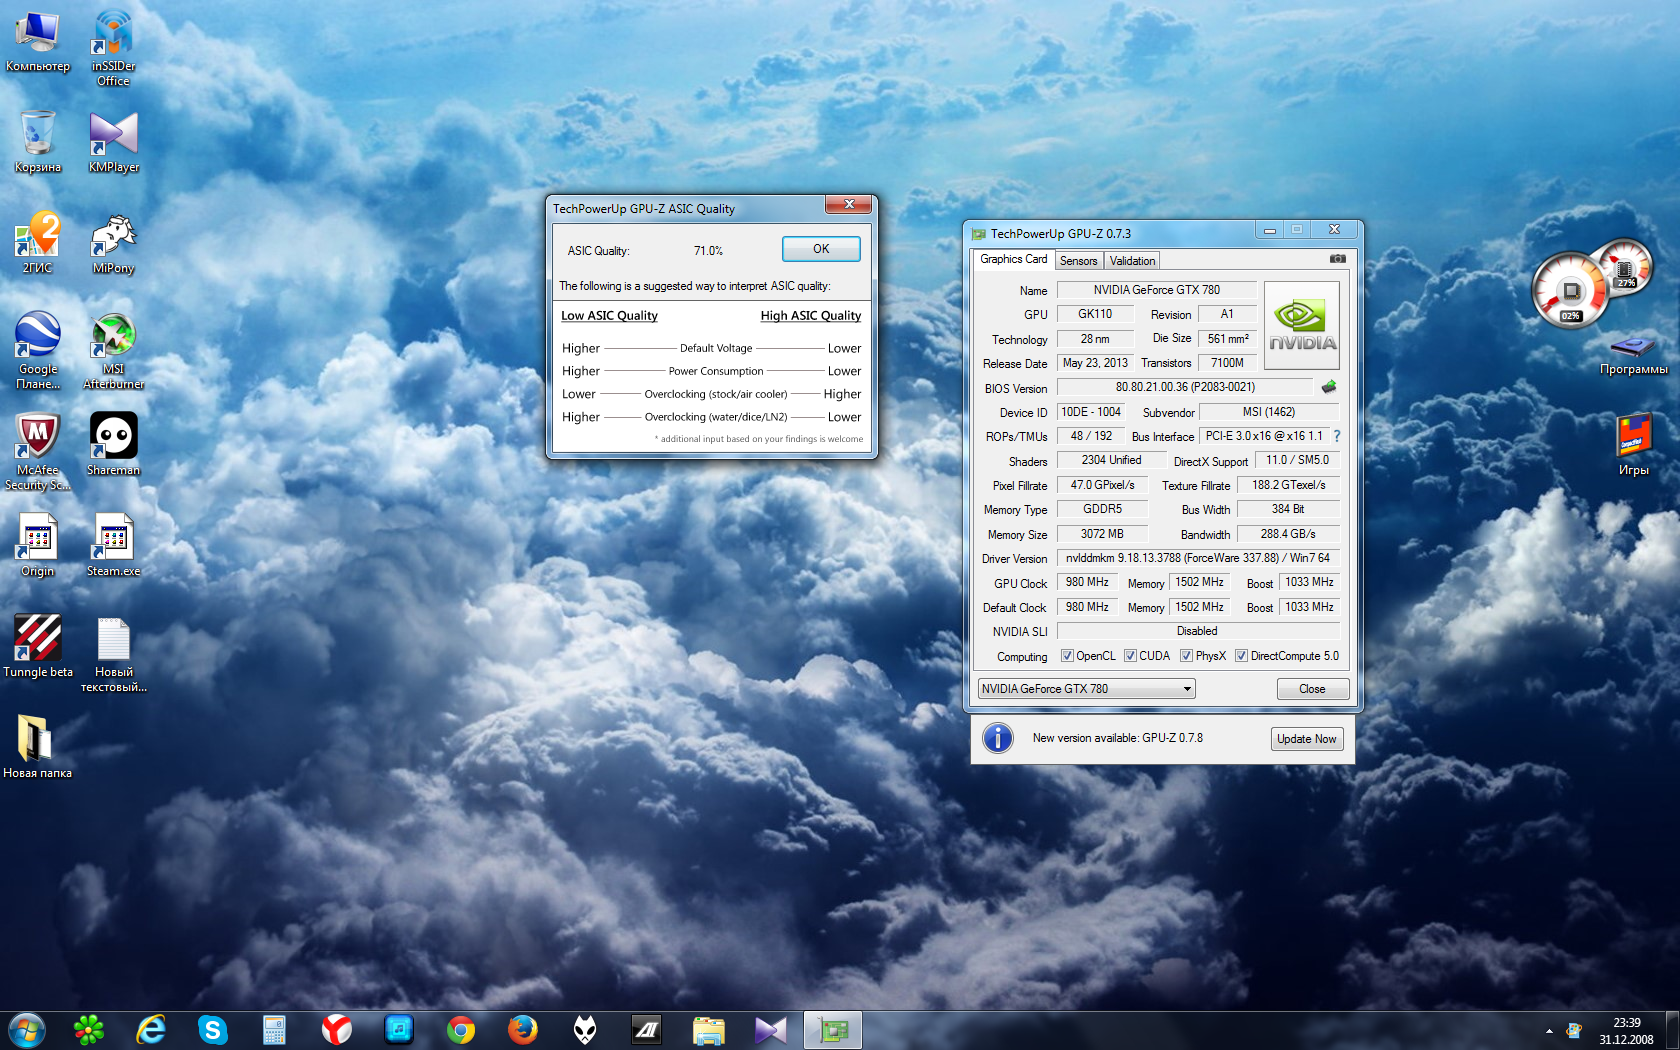
Task: Click the Close button in GPU-Z
Action: (x=1312, y=689)
